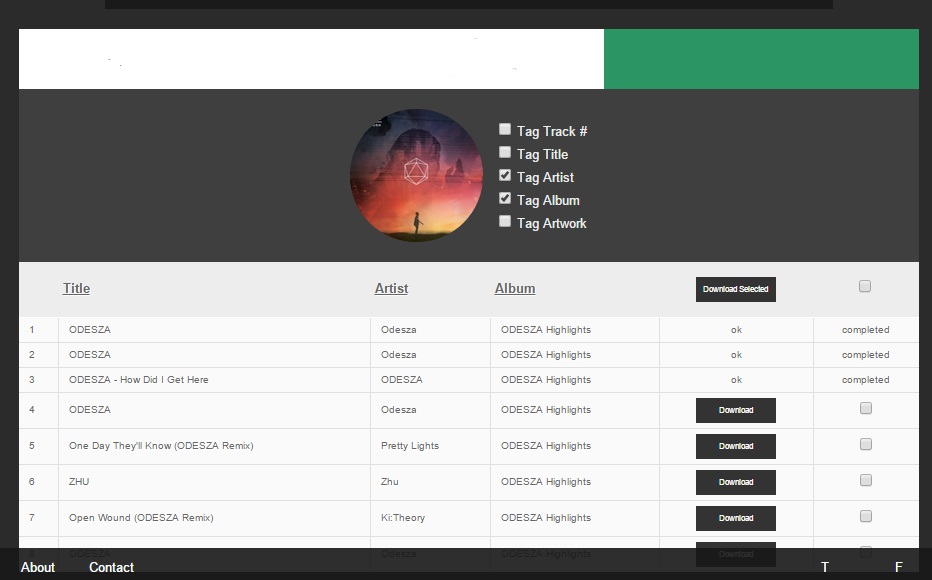Select title 'ODESZA - How Did I Get Here'
Viewport: 932px width, 580px height.
pos(138,380)
